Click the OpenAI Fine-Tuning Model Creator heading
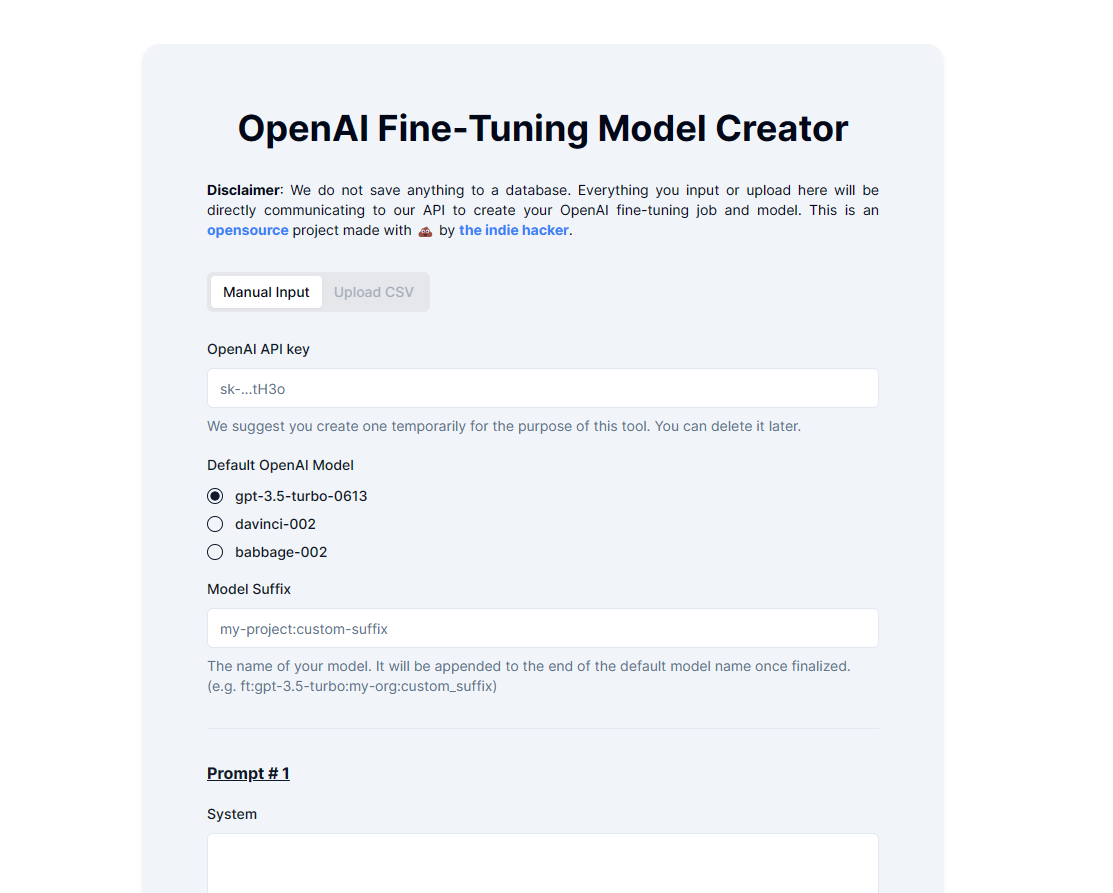The image size is (1113, 893). [x=542, y=128]
